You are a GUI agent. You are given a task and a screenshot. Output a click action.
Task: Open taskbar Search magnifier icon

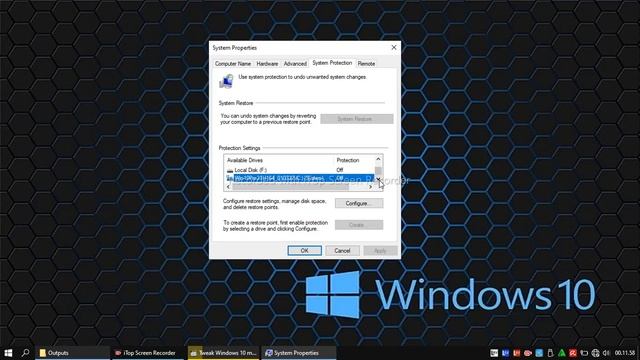click(25, 353)
